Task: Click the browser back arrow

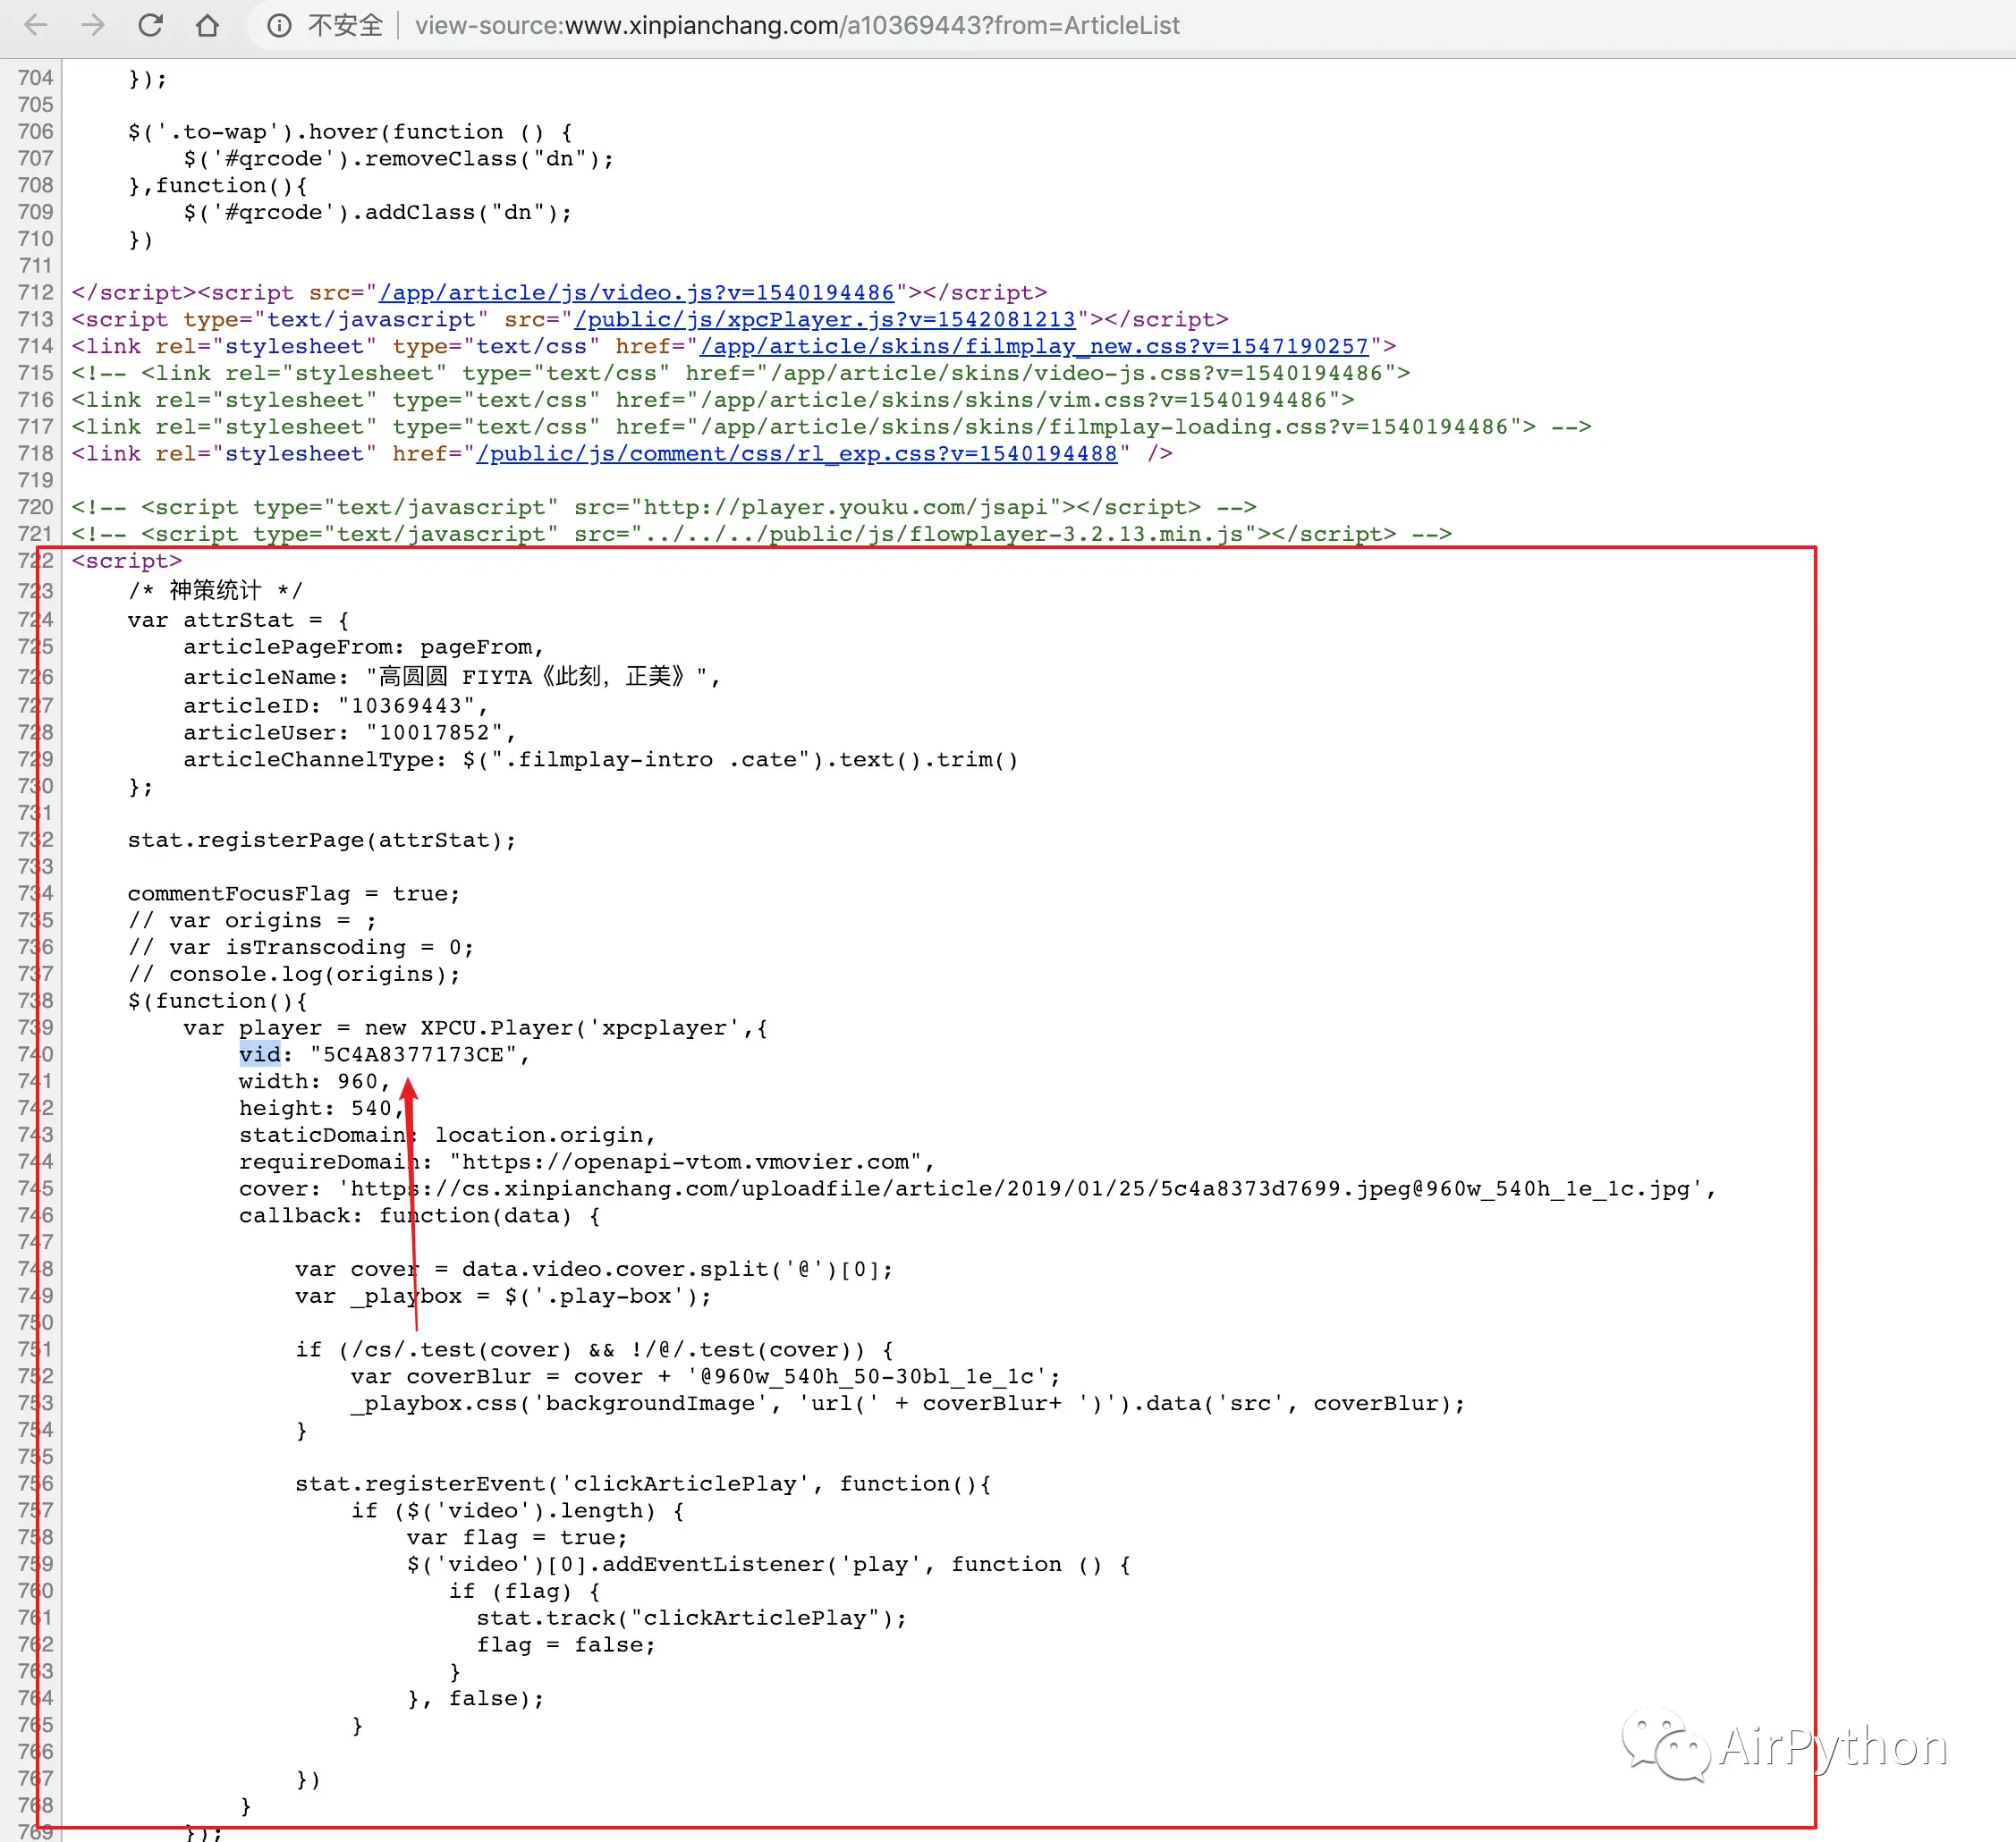Action: click(36, 25)
